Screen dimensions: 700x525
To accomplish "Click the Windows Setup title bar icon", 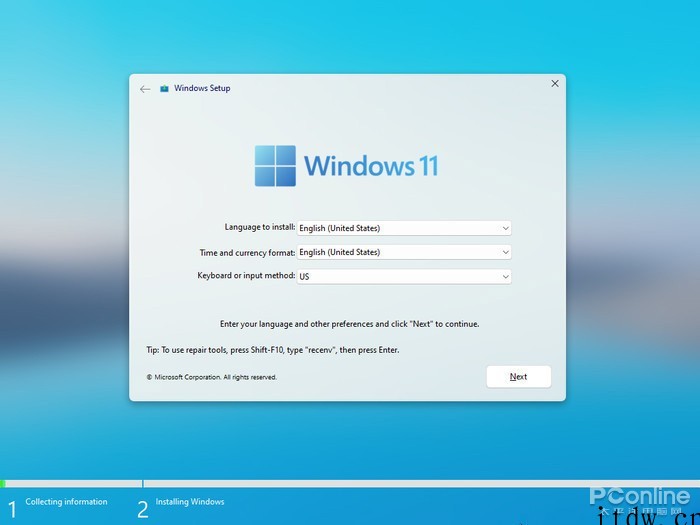I will (x=164, y=88).
